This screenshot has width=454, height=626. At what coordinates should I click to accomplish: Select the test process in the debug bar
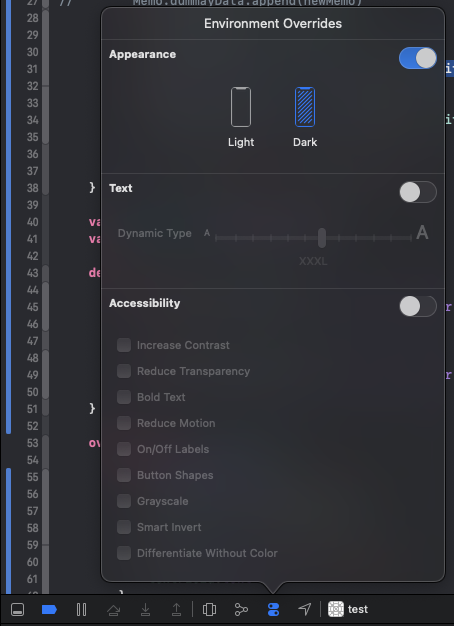348,609
